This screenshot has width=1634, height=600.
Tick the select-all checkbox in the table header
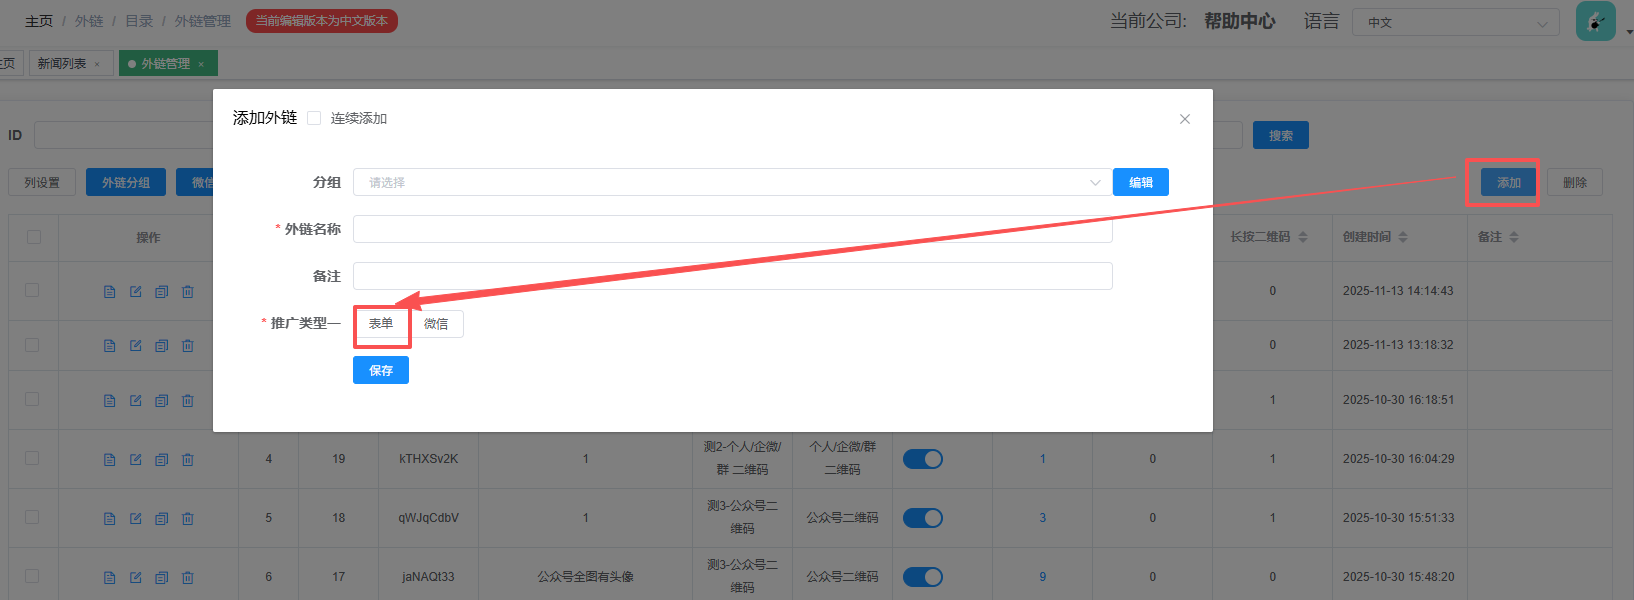34,237
